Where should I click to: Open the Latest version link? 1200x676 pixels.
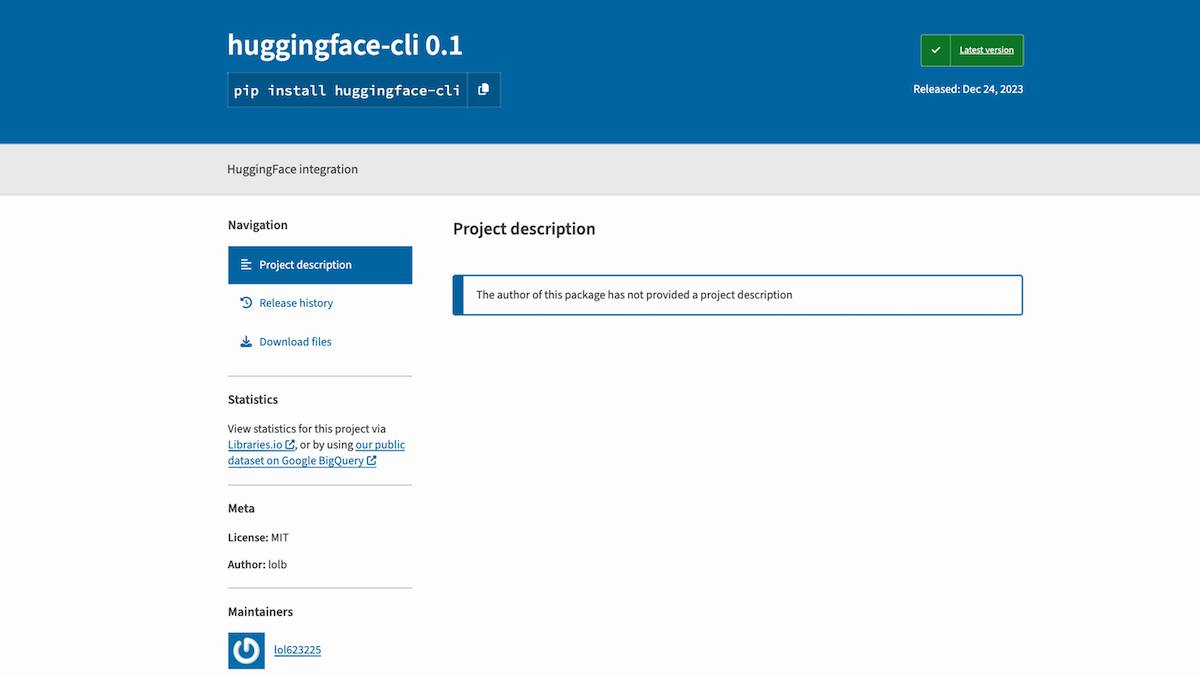click(x=986, y=50)
